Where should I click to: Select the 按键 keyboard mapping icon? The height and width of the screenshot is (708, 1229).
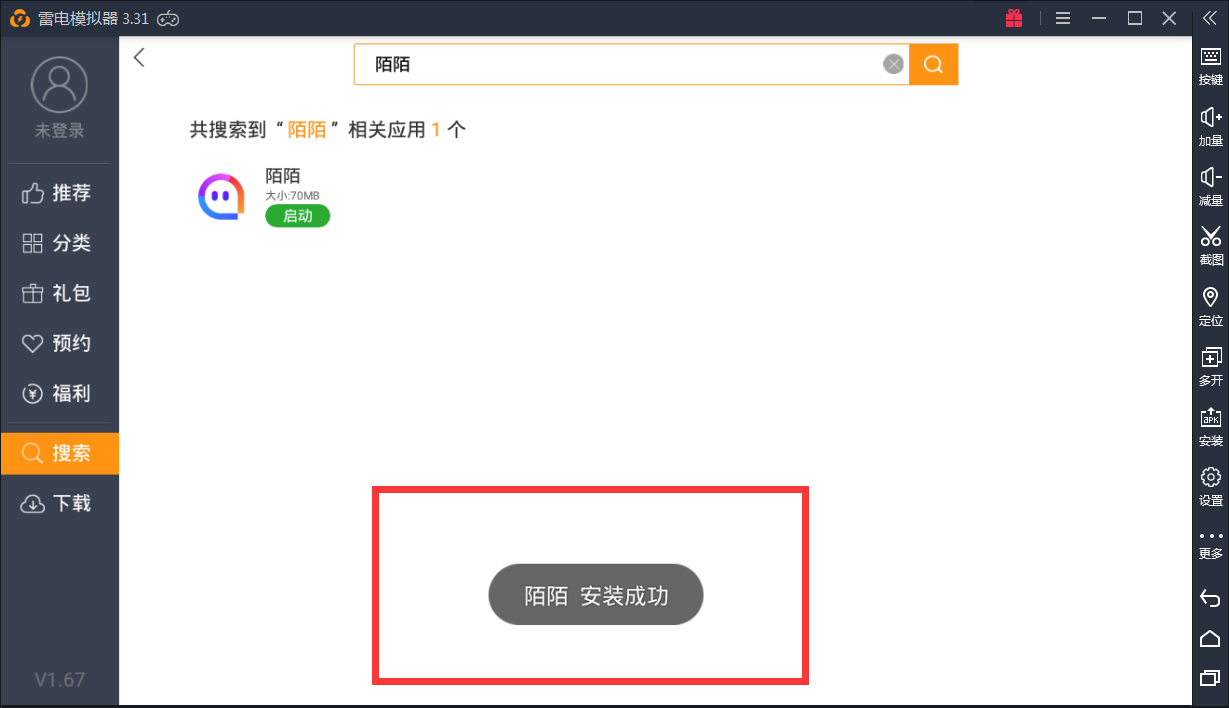tap(1209, 62)
